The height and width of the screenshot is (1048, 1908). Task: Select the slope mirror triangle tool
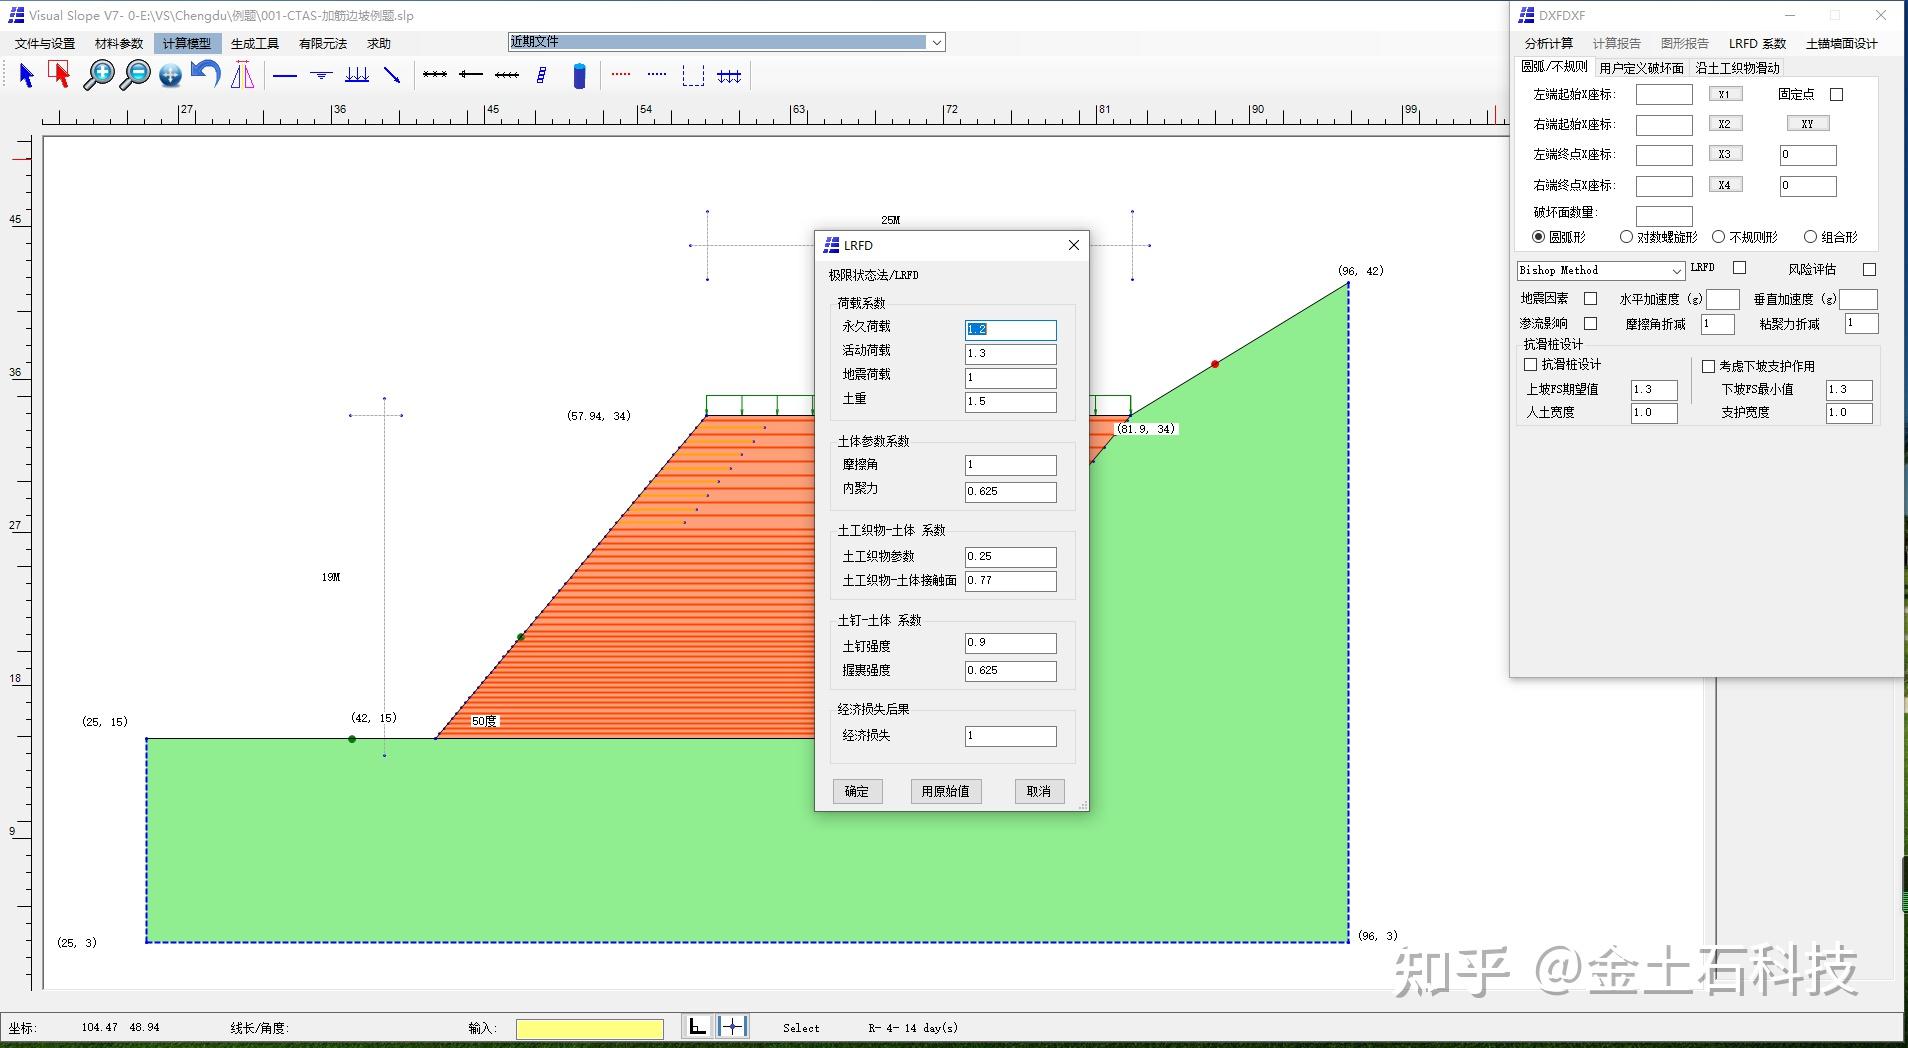click(242, 75)
